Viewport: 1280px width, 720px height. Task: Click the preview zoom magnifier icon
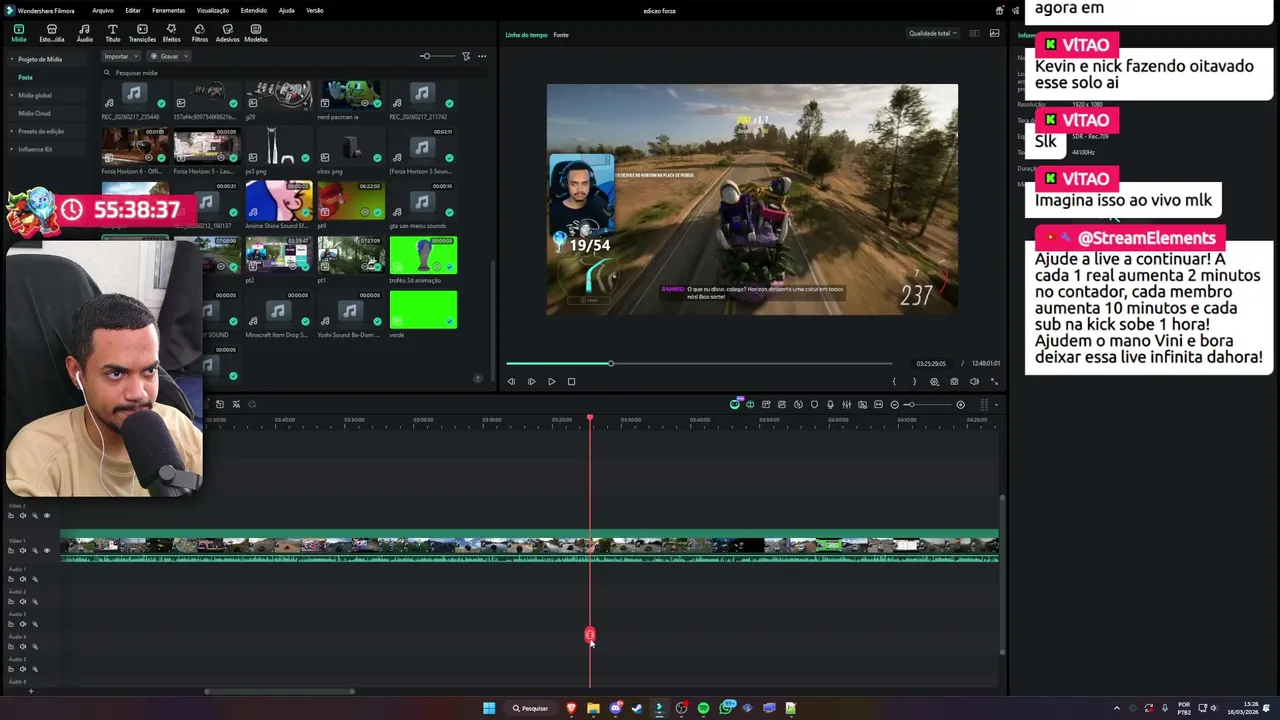pyautogui.click(x=934, y=381)
